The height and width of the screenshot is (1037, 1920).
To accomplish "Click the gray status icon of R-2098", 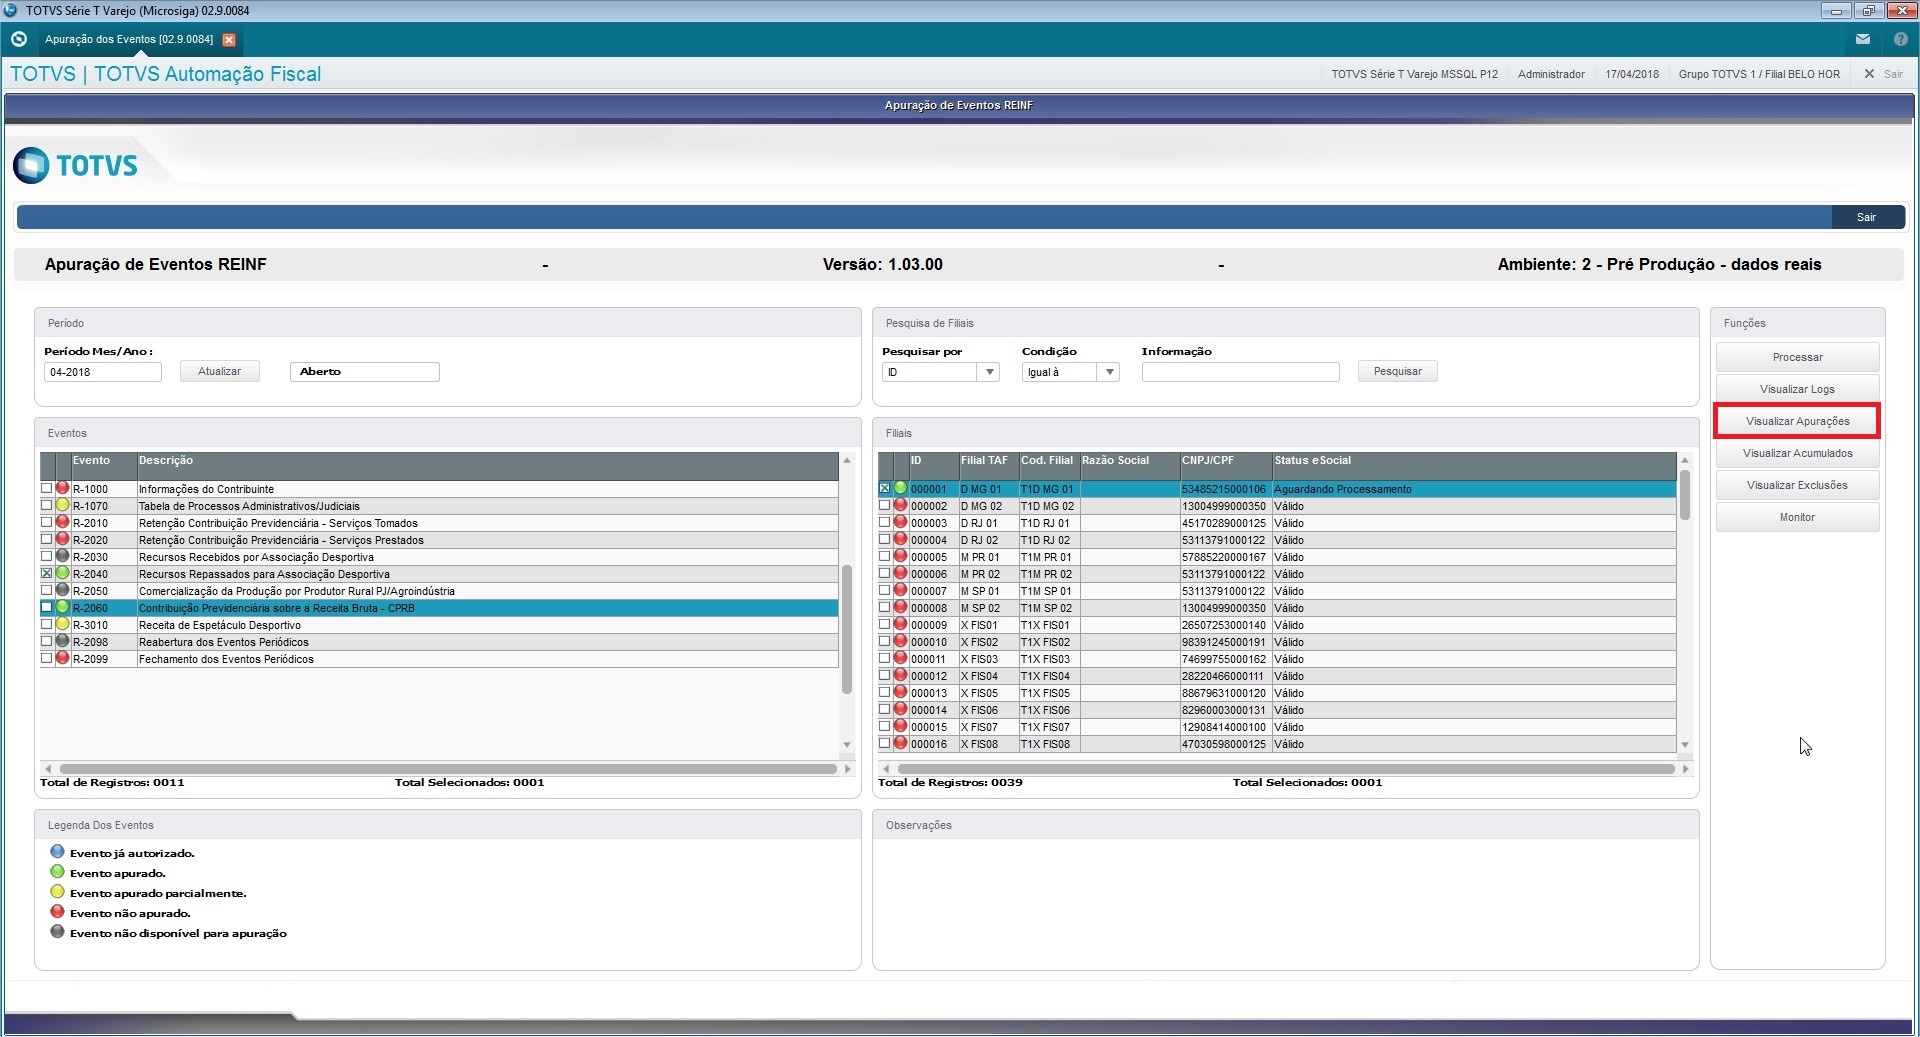I will [x=62, y=642].
